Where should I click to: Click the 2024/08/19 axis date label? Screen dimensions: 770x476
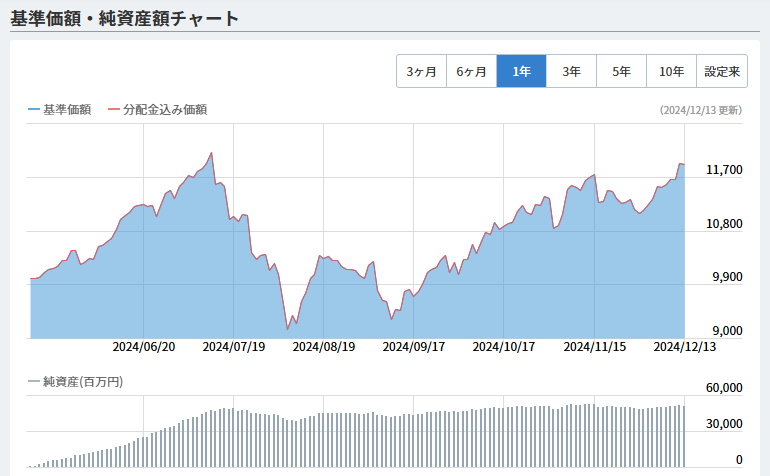point(324,347)
